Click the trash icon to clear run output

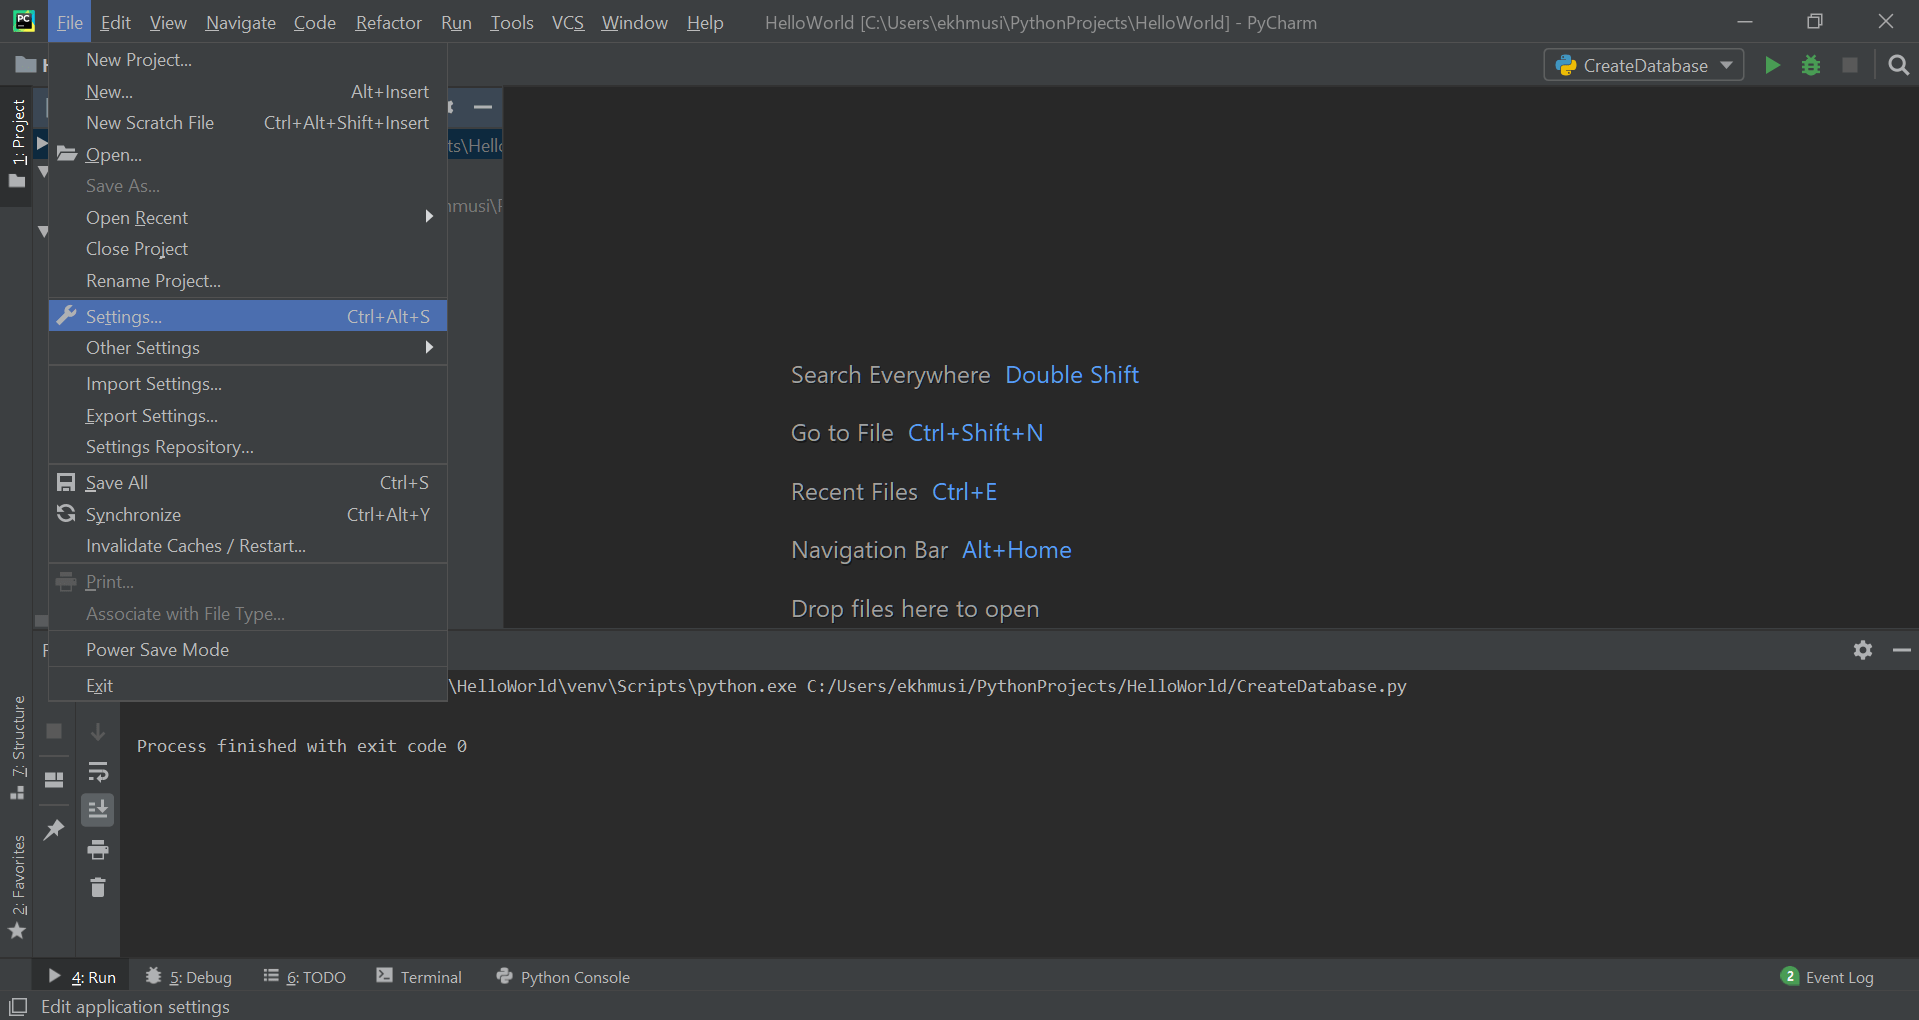click(98, 888)
